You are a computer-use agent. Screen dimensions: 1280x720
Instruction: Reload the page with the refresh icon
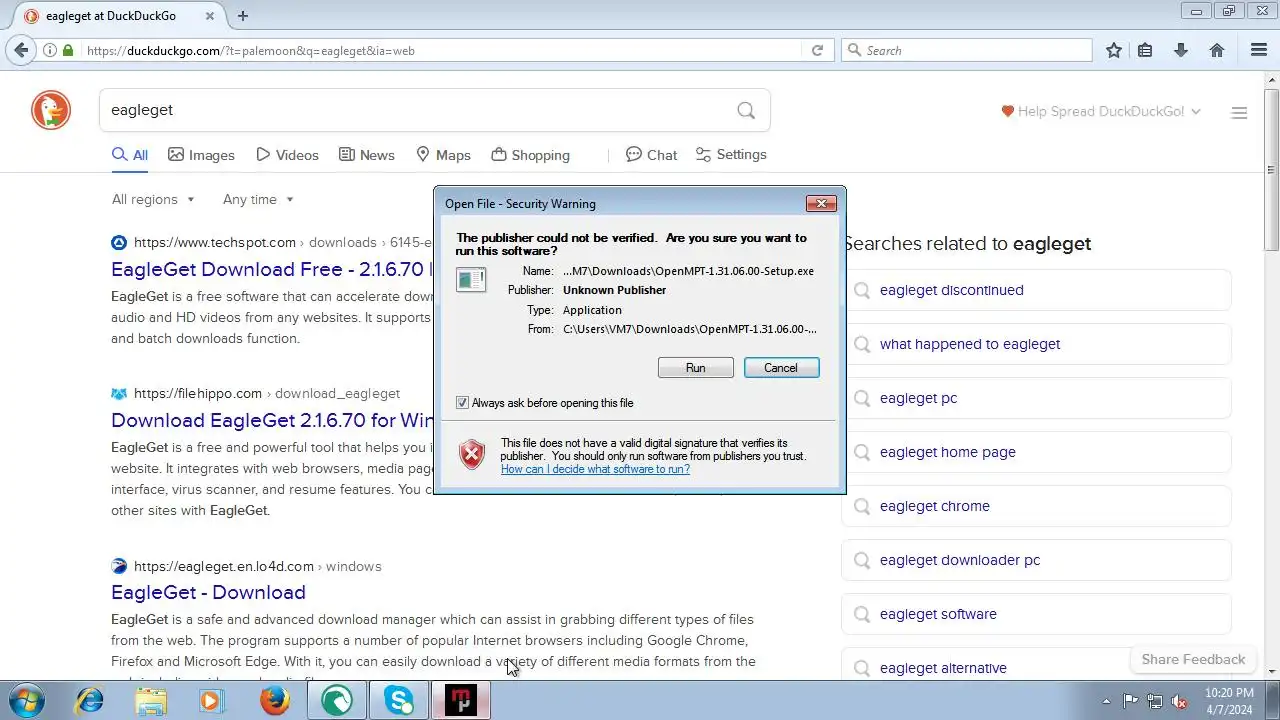(x=817, y=50)
